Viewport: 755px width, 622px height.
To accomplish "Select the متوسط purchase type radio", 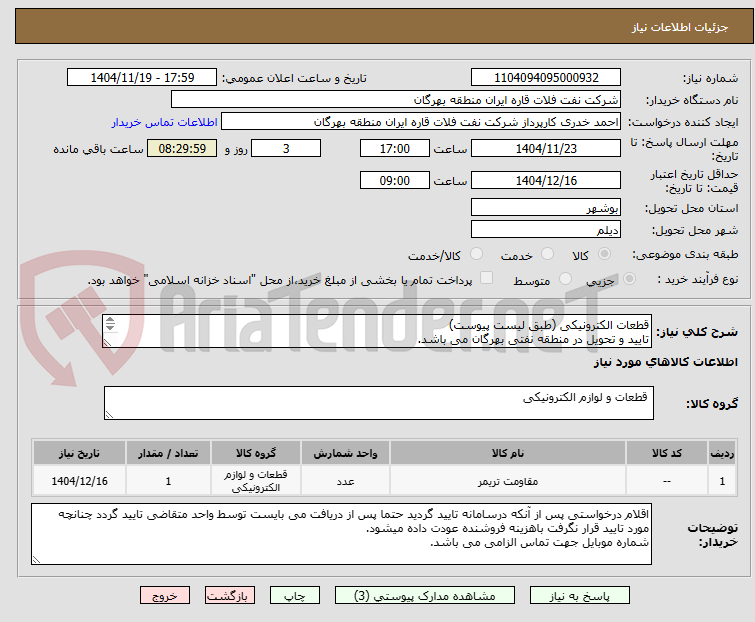I will point(565,279).
